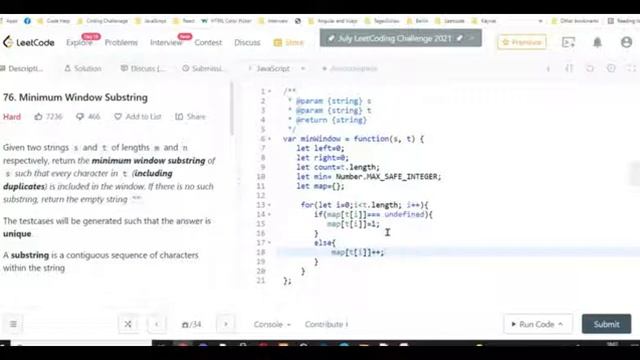Collapse the for loop at line 13
The width and height of the screenshot is (640, 360).
pyautogui.click(x=270, y=205)
